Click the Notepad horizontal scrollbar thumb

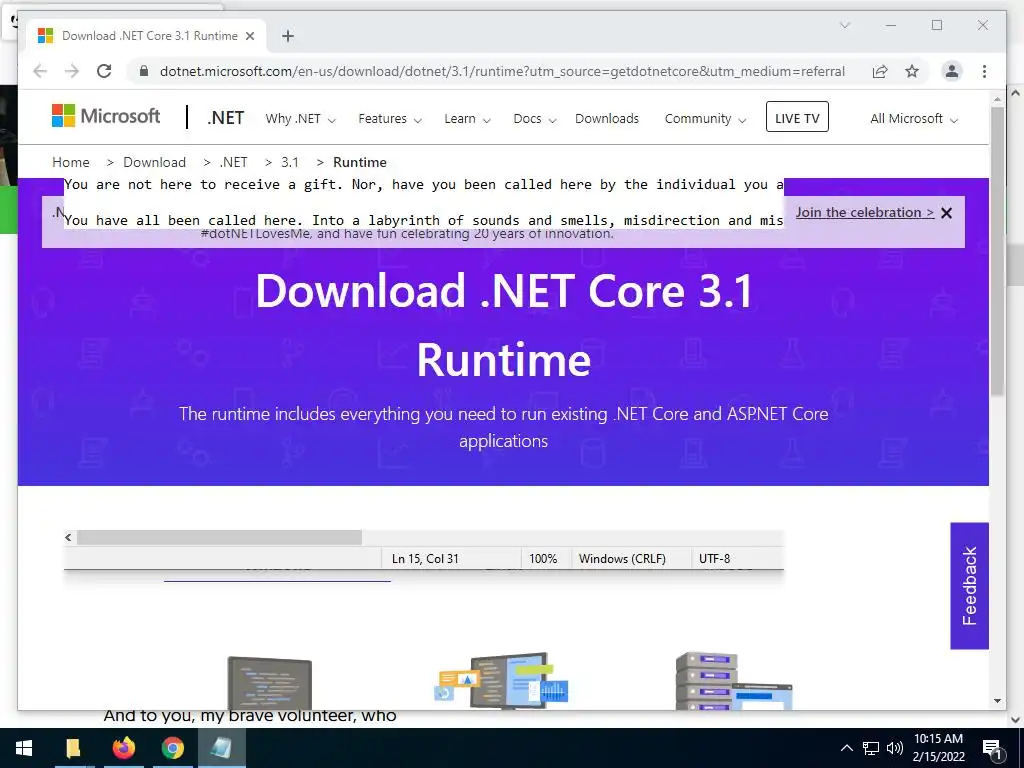click(219, 537)
